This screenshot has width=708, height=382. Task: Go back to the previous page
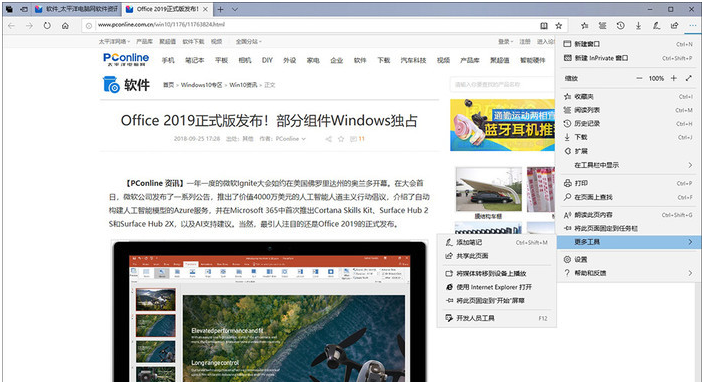tap(11, 26)
